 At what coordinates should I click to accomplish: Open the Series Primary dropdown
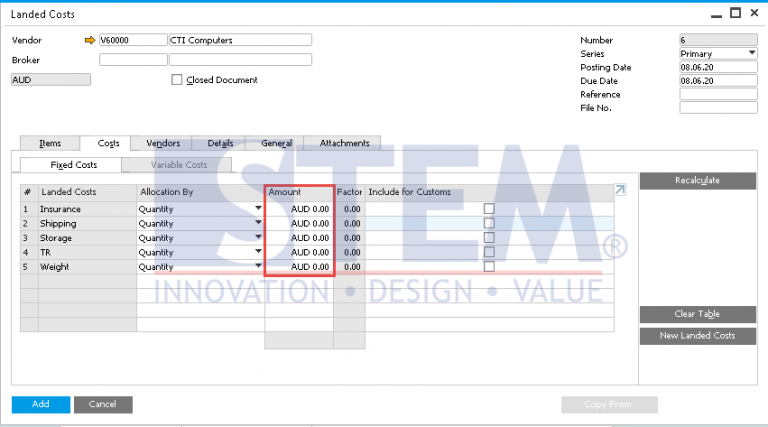(751, 53)
